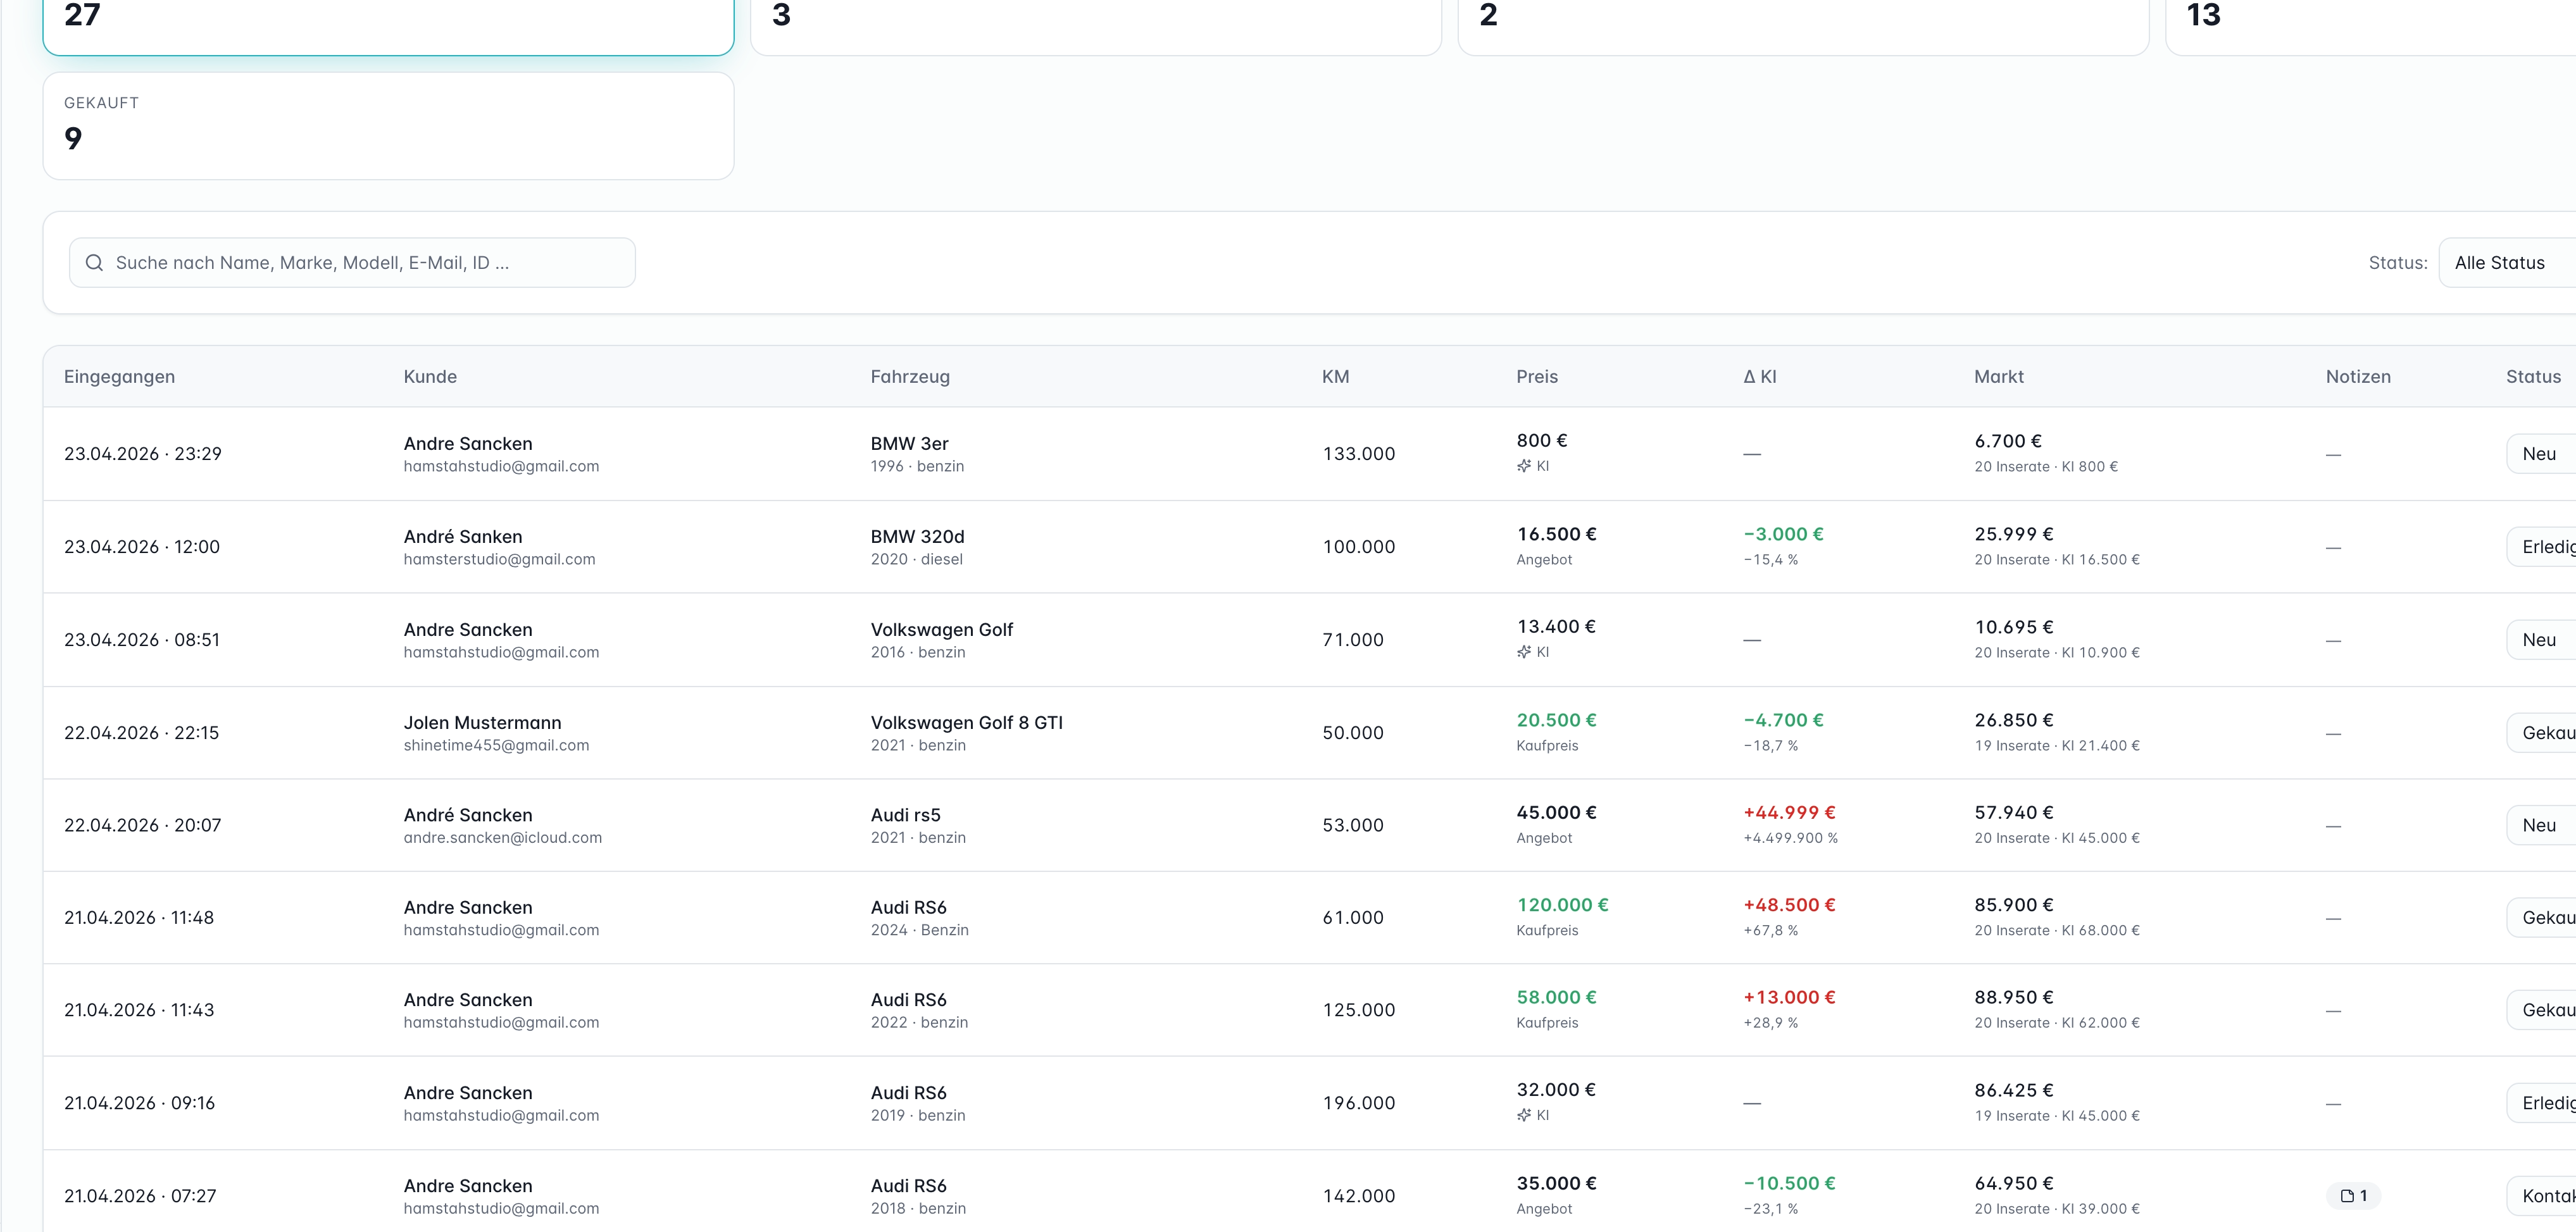Click red delta +13.000 €

tap(1789, 997)
